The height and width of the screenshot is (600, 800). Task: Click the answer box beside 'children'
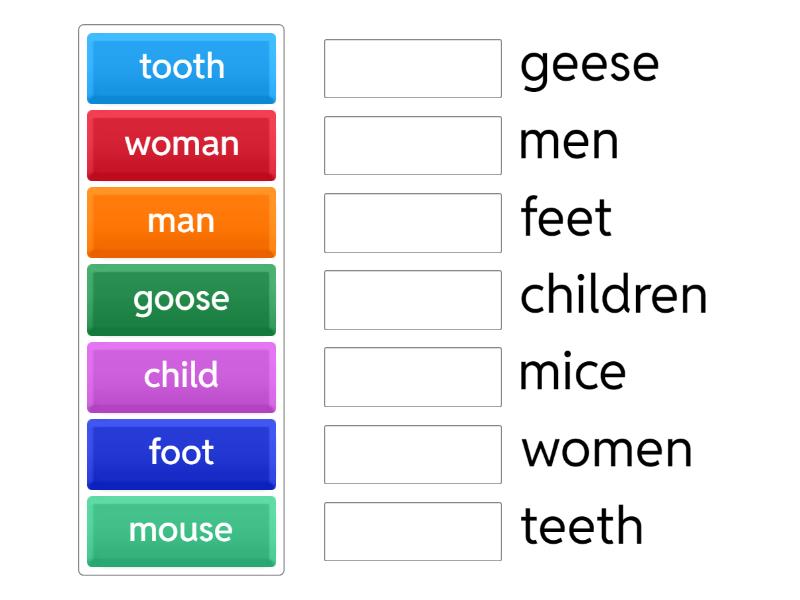click(412, 300)
